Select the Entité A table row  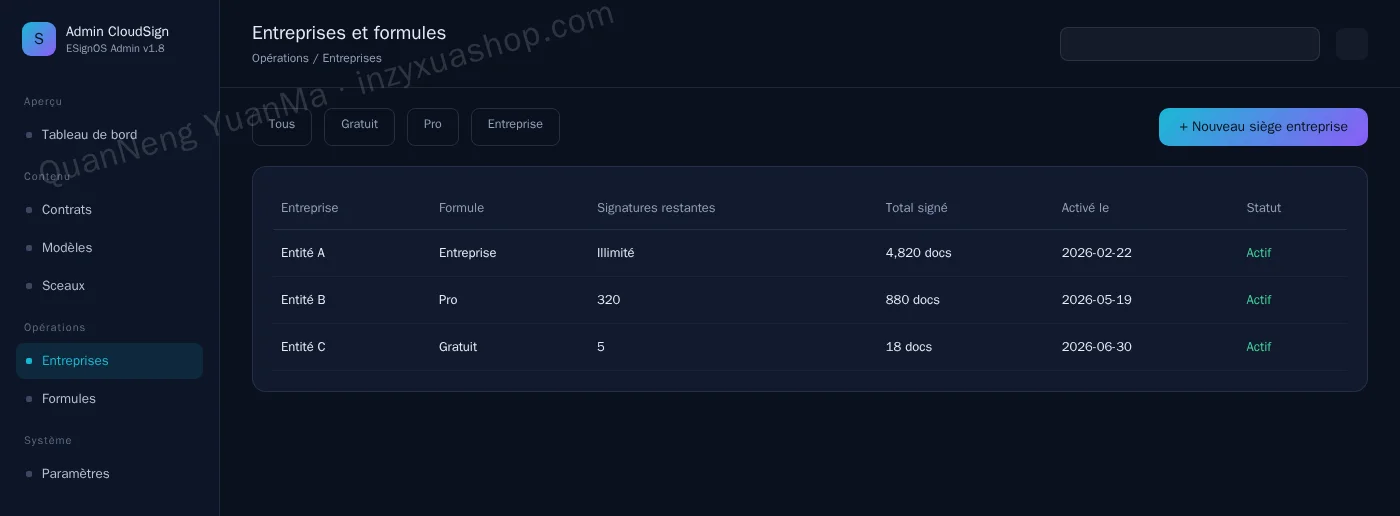pos(810,253)
